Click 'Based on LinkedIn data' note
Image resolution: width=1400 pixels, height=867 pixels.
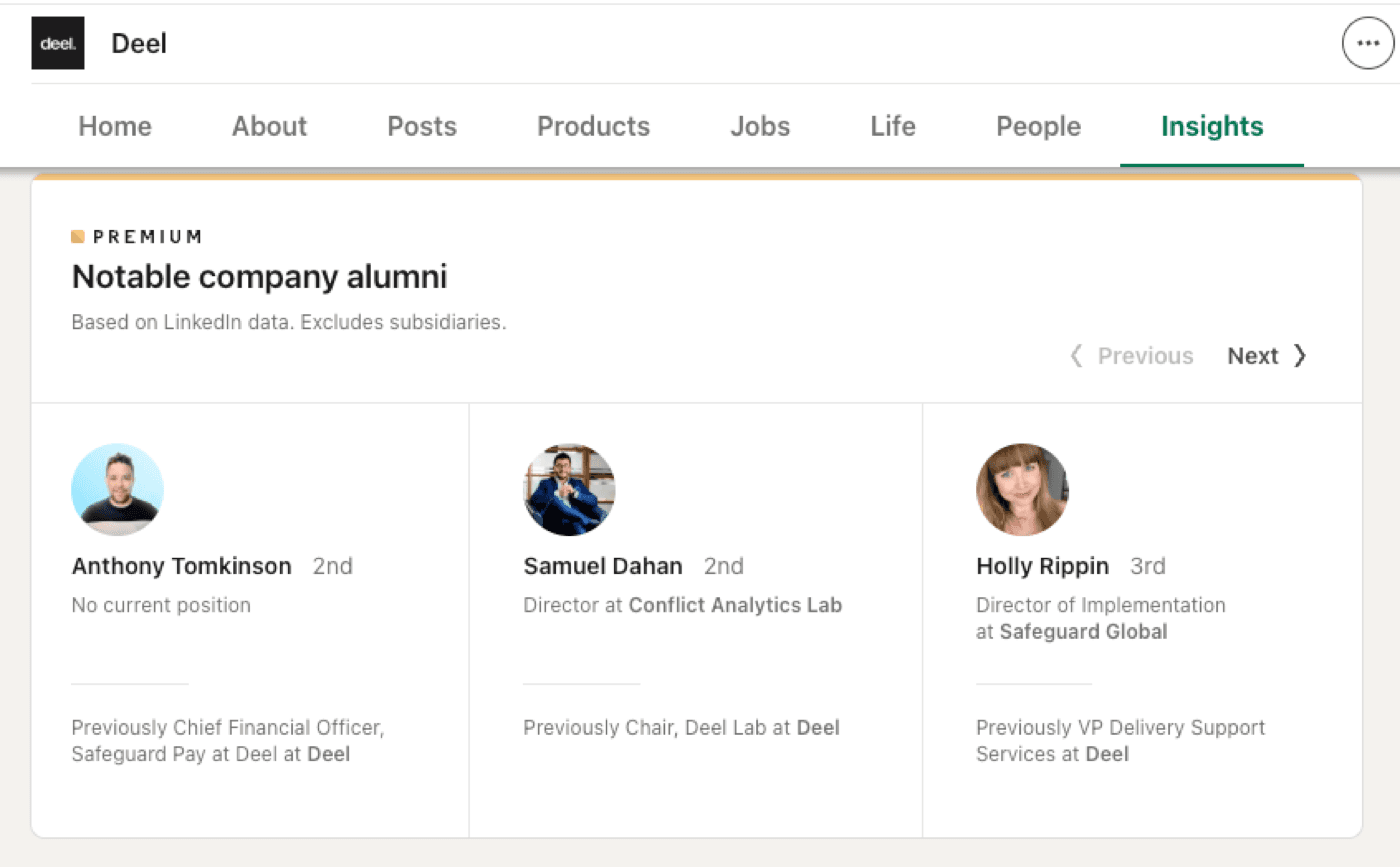pos(289,324)
